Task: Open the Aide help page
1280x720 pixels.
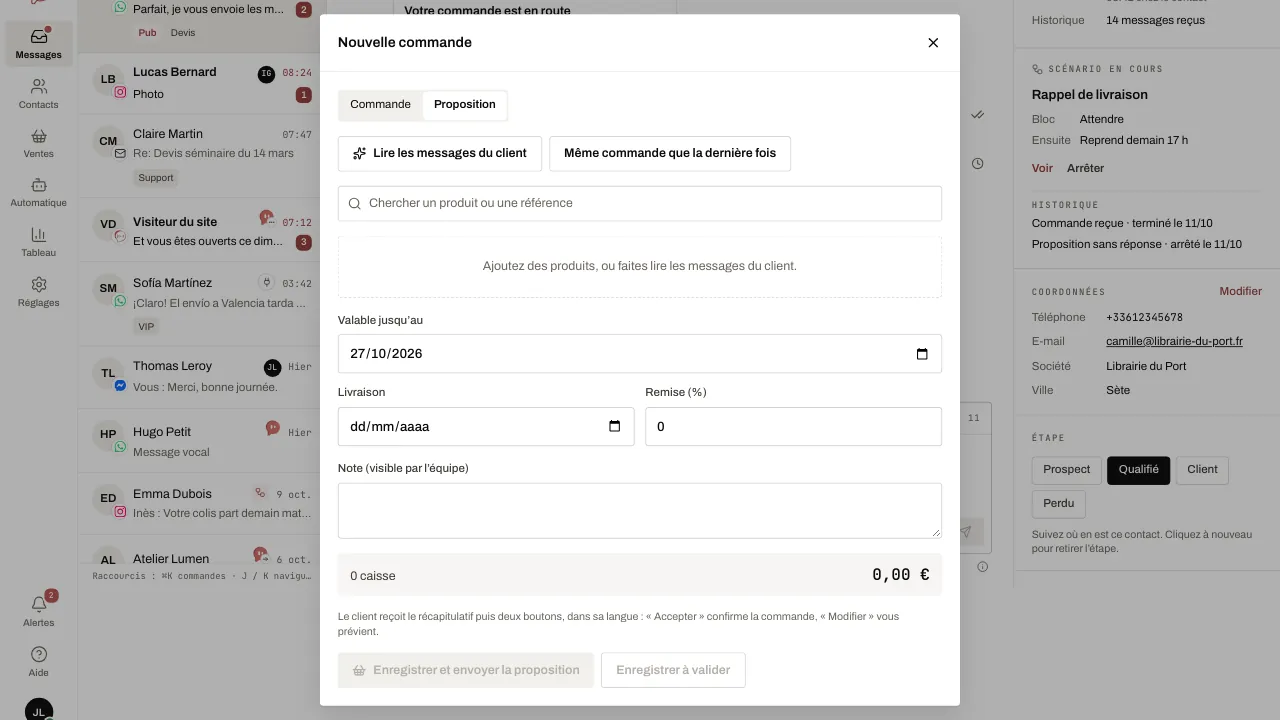Action: (38, 661)
